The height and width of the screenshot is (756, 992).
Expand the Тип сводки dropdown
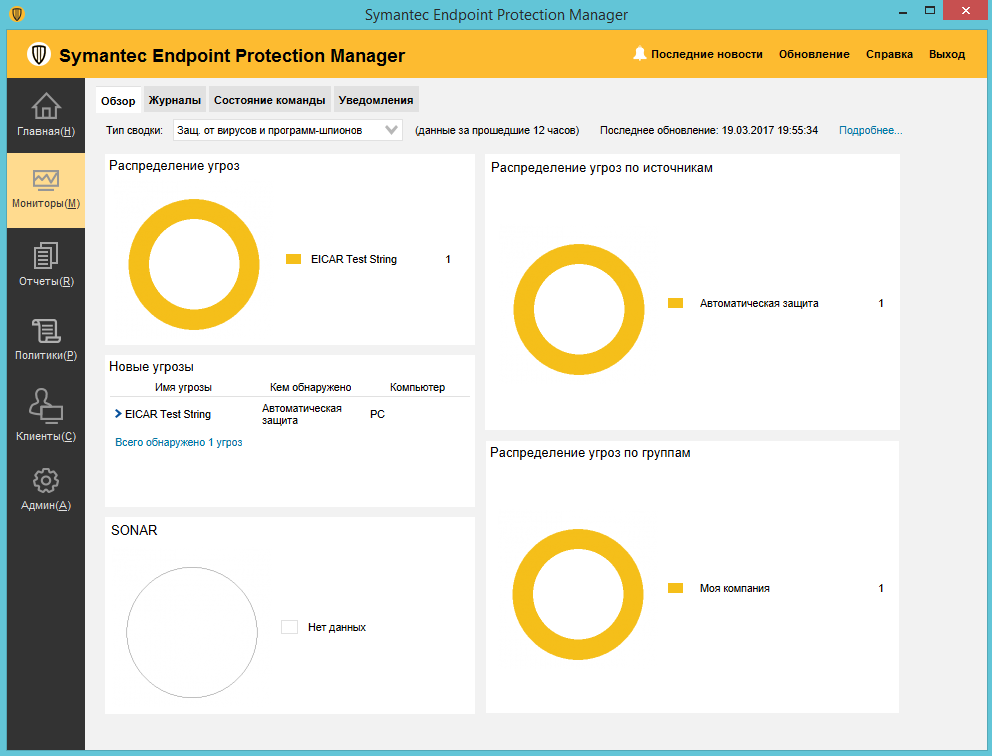tap(392, 130)
